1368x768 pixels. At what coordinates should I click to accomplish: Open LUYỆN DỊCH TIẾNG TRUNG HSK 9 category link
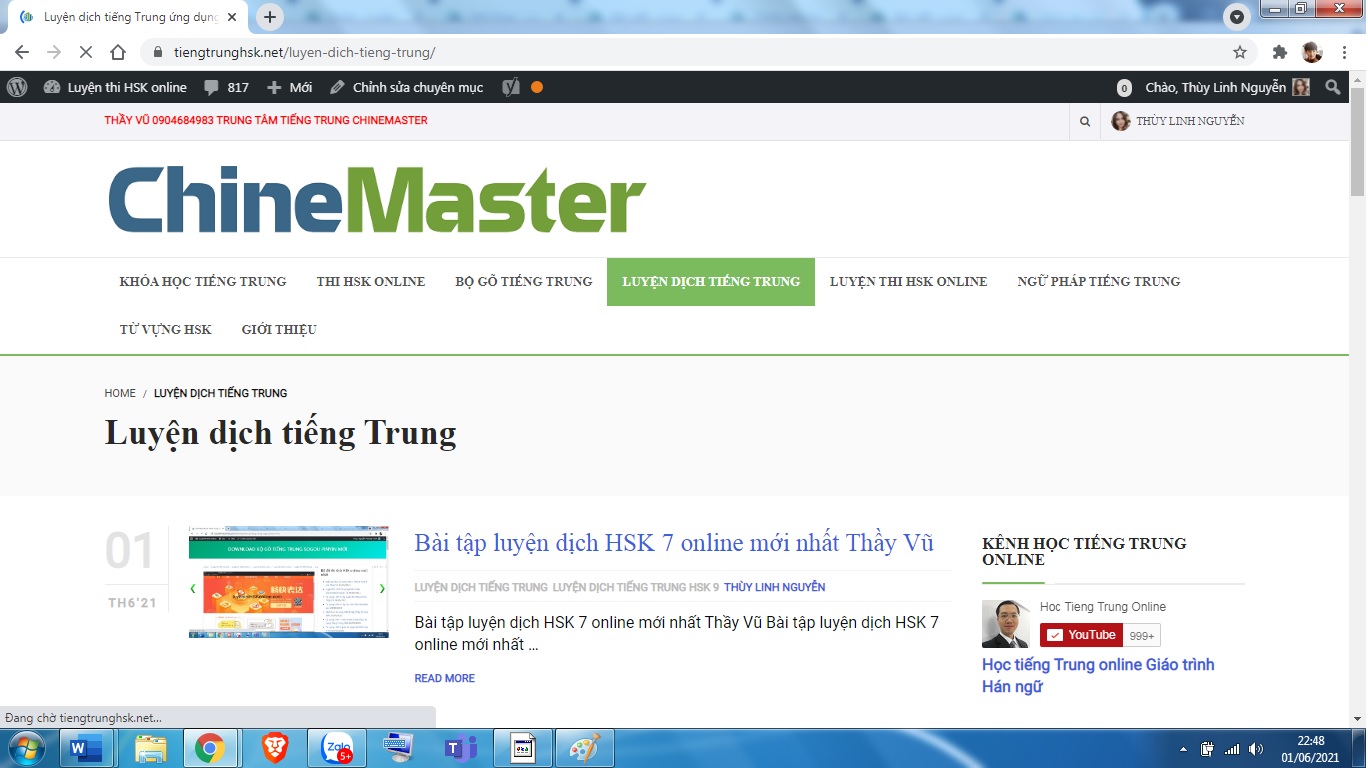tap(636, 587)
